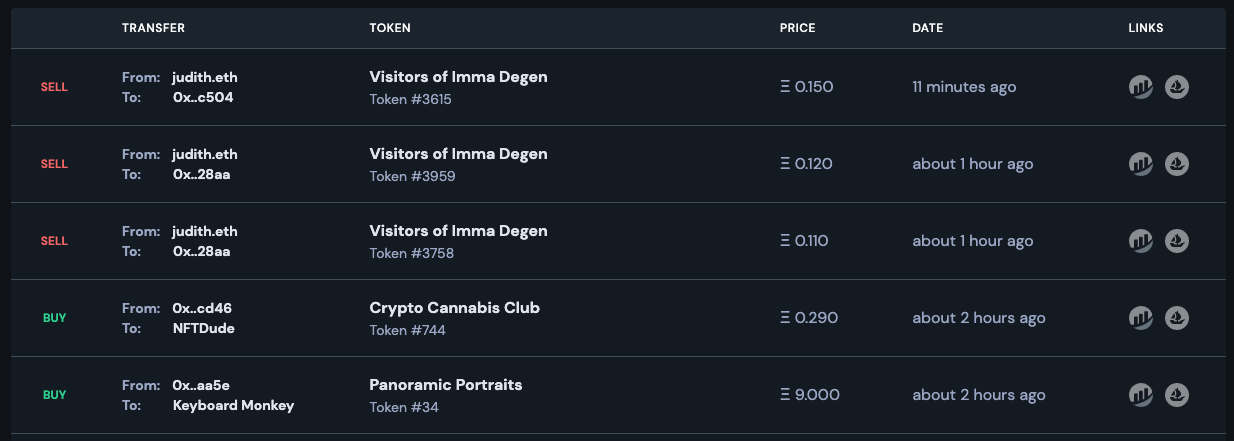
Task: Open OpenSea icon for Panoramic Portraits
Action: (x=1177, y=395)
